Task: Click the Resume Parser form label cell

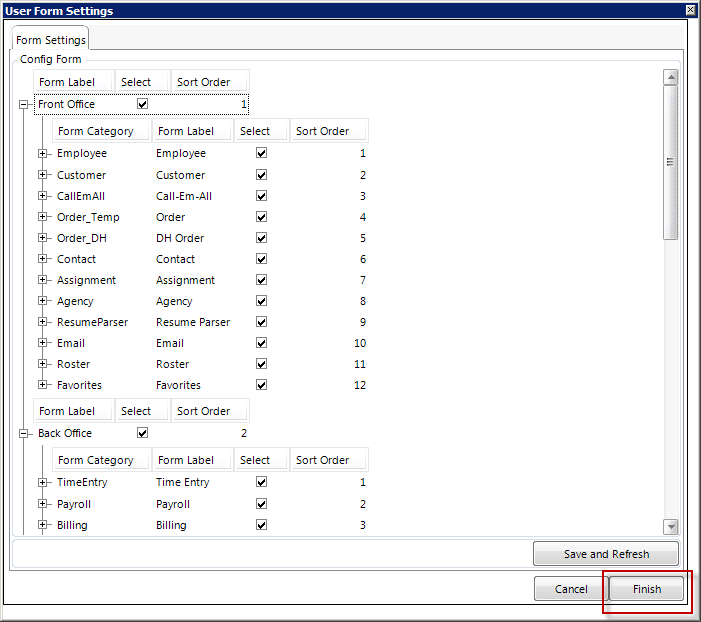Action: pos(193,322)
